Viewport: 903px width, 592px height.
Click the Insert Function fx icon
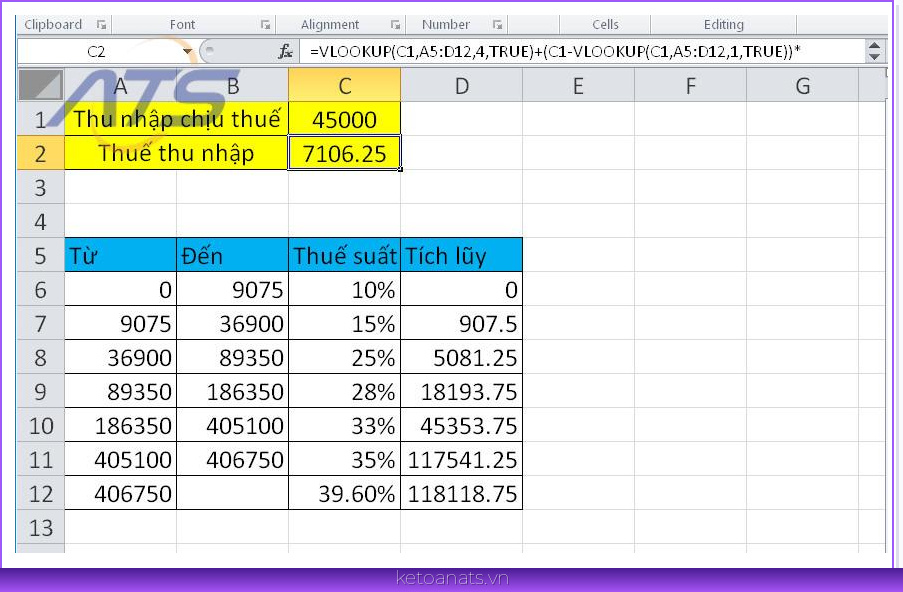click(x=285, y=52)
